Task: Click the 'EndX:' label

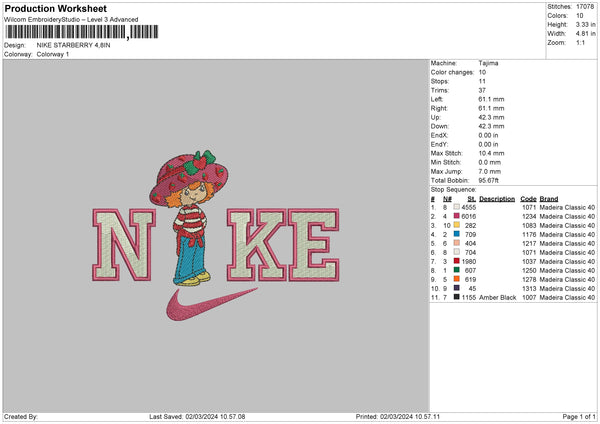Action: point(439,135)
